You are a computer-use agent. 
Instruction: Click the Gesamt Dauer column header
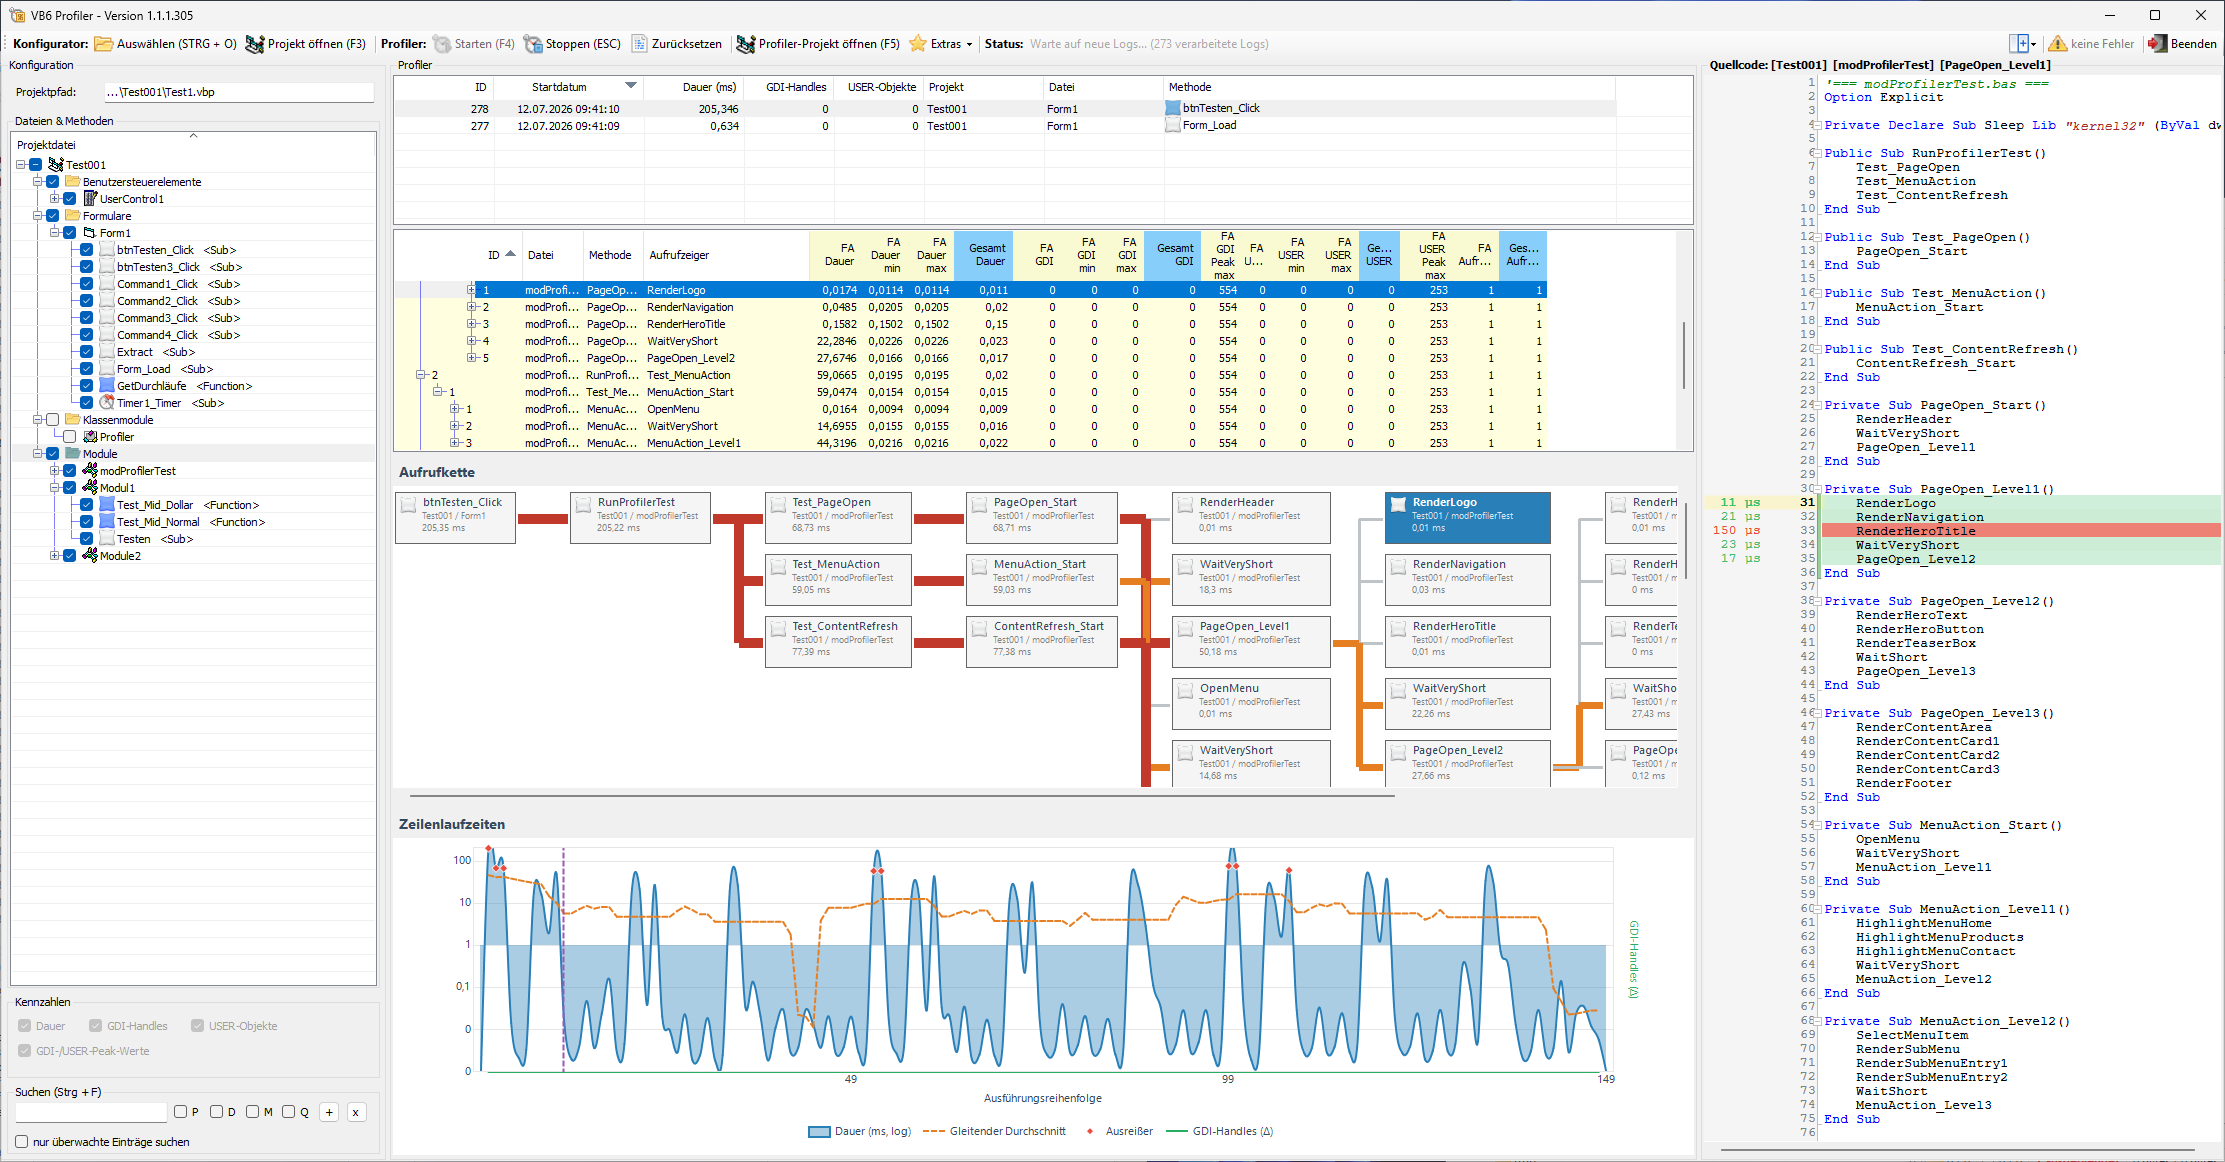click(989, 255)
